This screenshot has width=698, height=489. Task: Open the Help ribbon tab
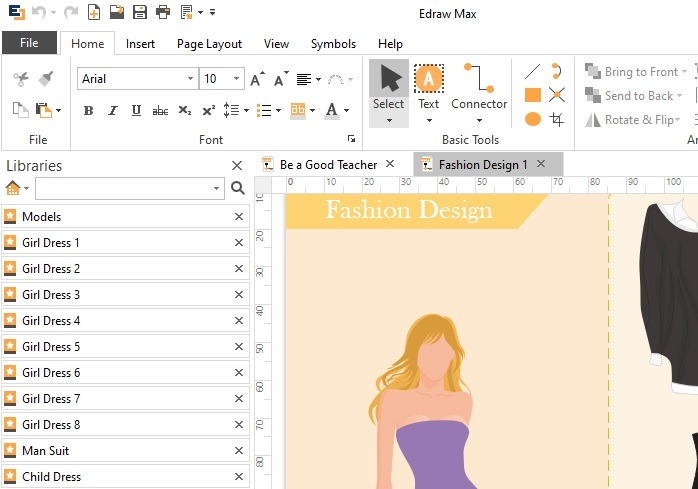390,44
